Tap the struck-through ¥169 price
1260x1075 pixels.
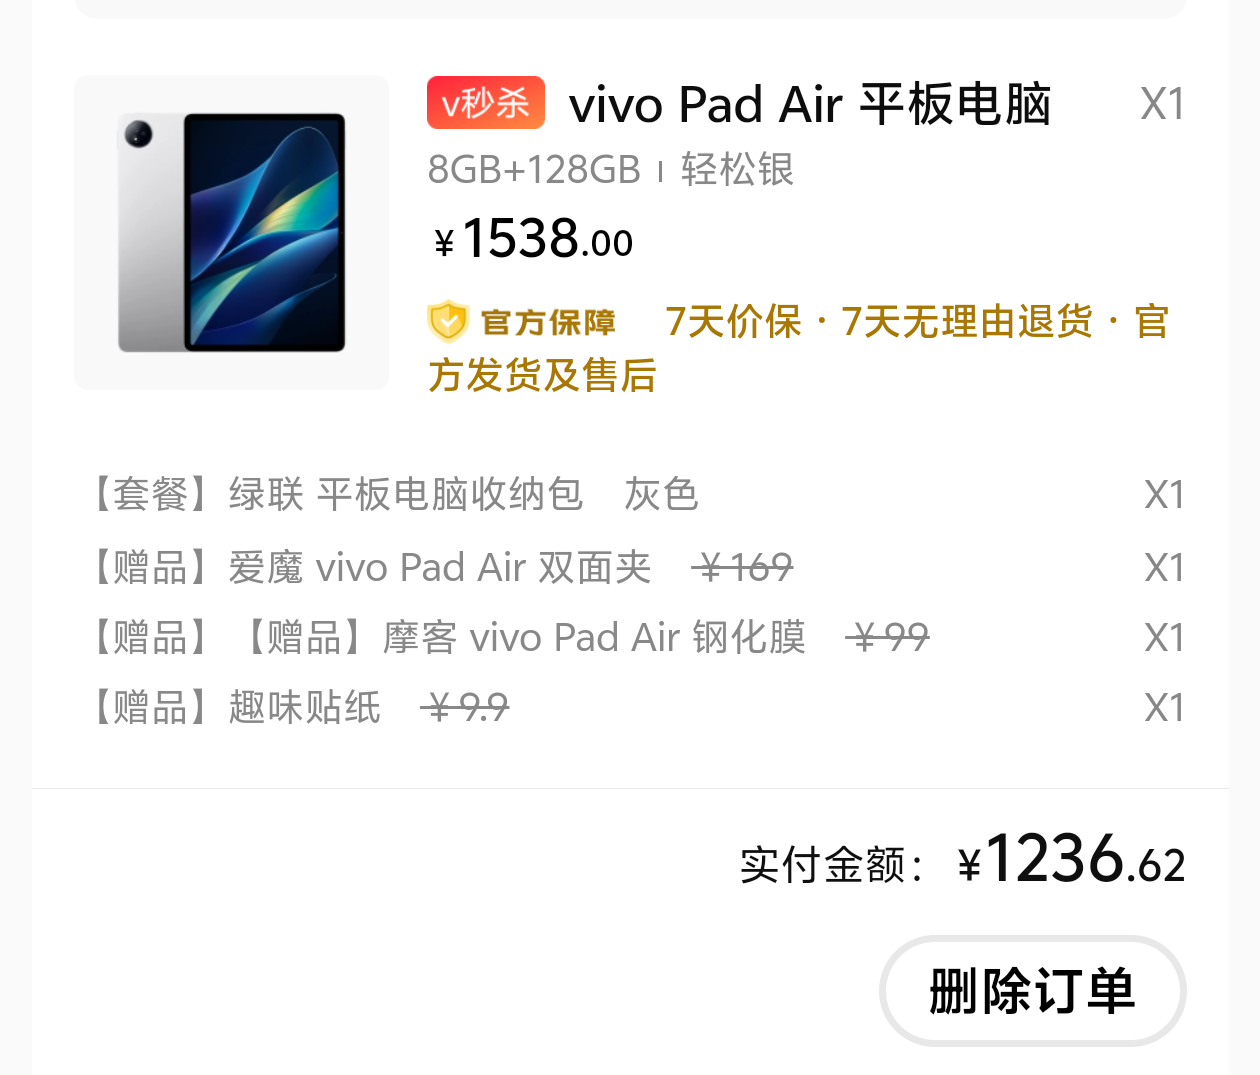(x=742, y=568)
